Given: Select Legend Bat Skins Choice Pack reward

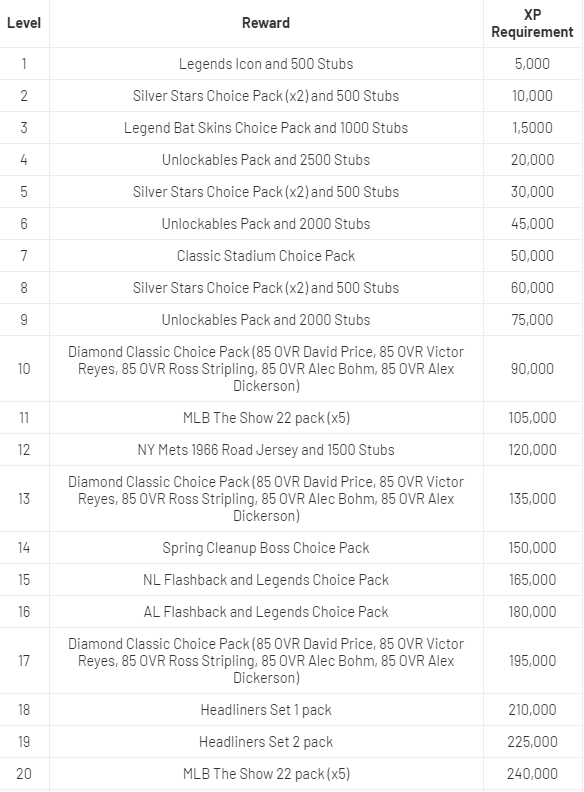Looking at the screenshot, I should click(x=266, y=127).
